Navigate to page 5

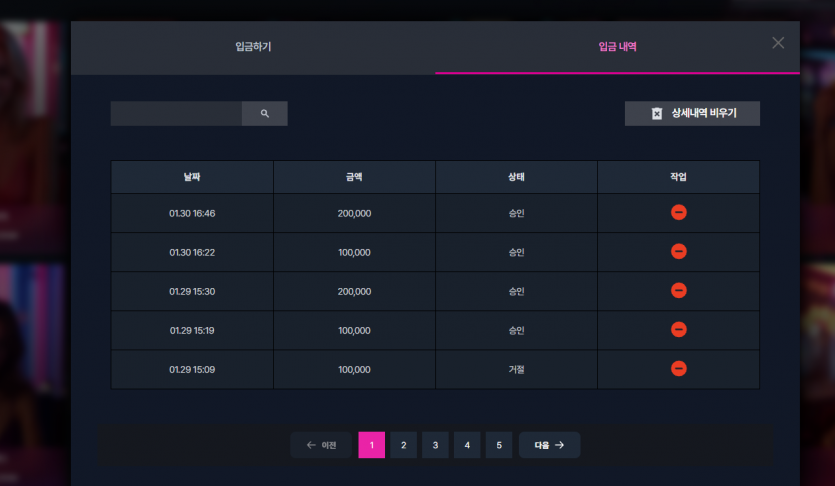click(499, 445)
